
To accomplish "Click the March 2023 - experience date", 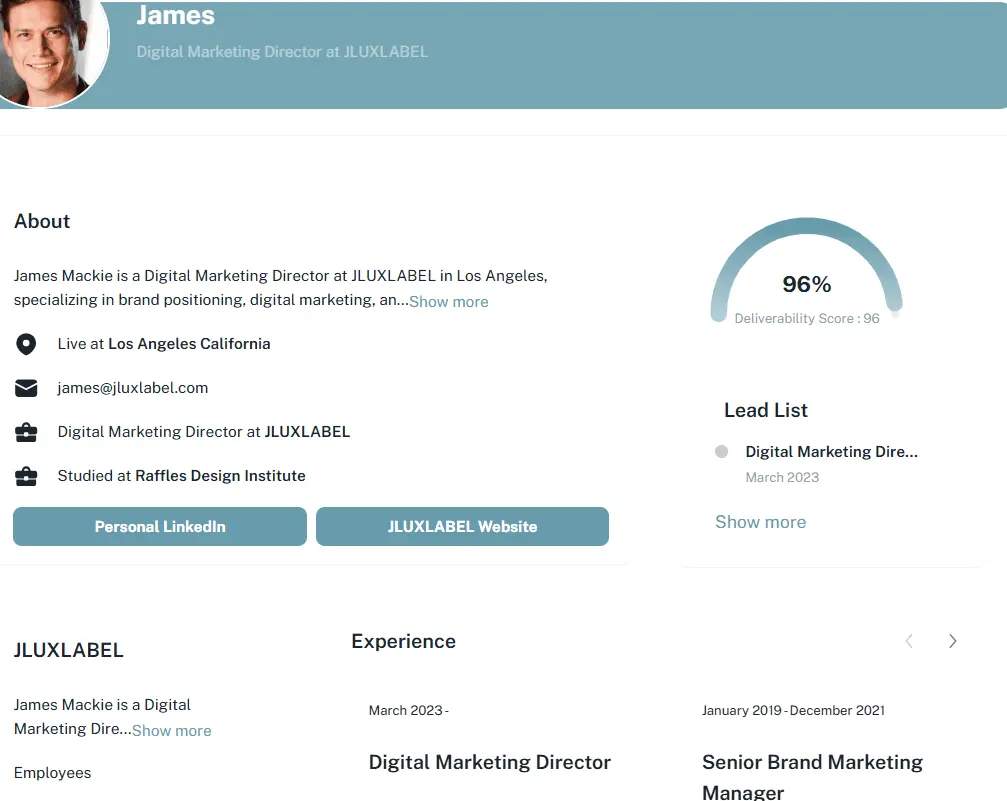I will point(408,710).
